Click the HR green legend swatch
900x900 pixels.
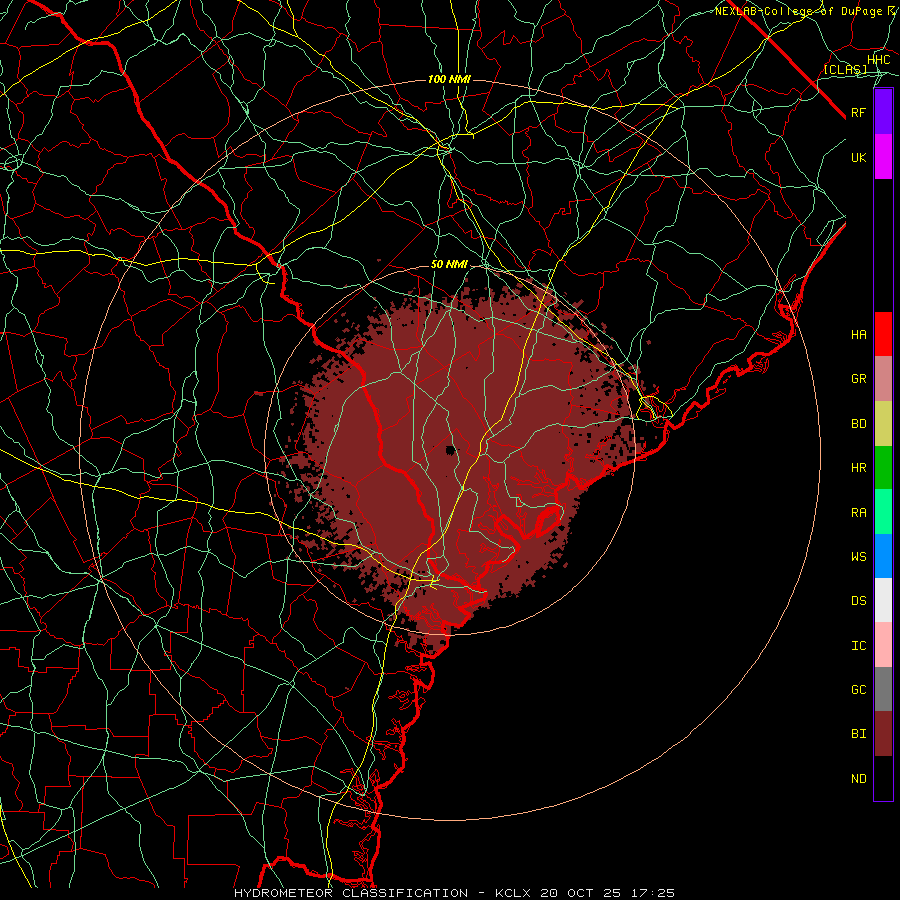(883, 468)
